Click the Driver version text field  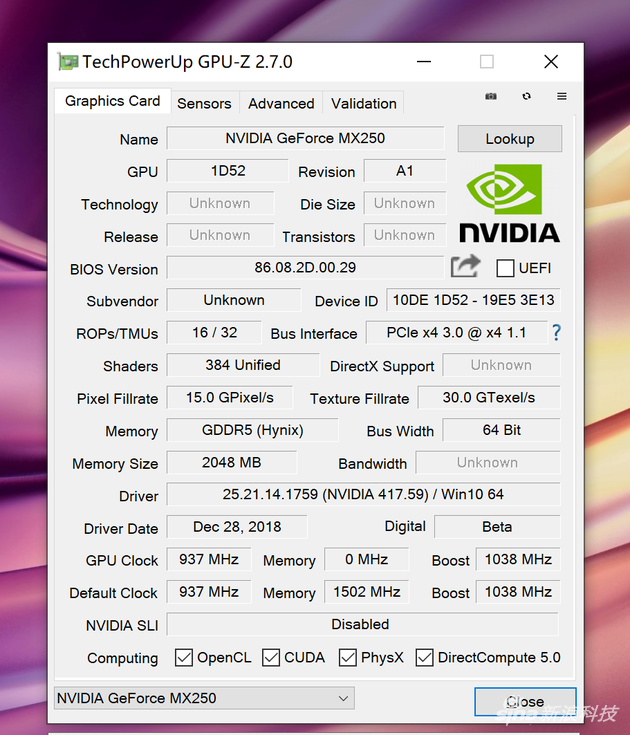click(x=363, y=494)
